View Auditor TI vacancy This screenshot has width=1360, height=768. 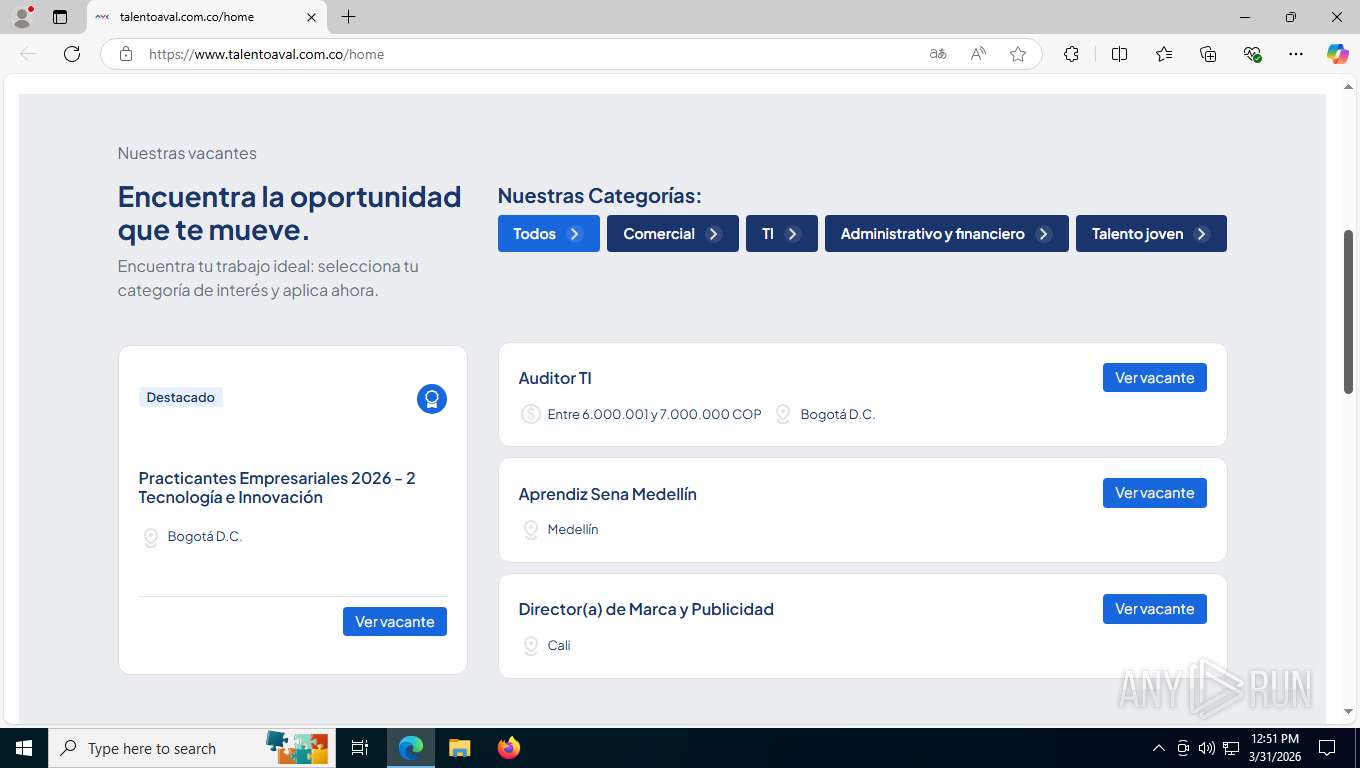click(1155, 378)
